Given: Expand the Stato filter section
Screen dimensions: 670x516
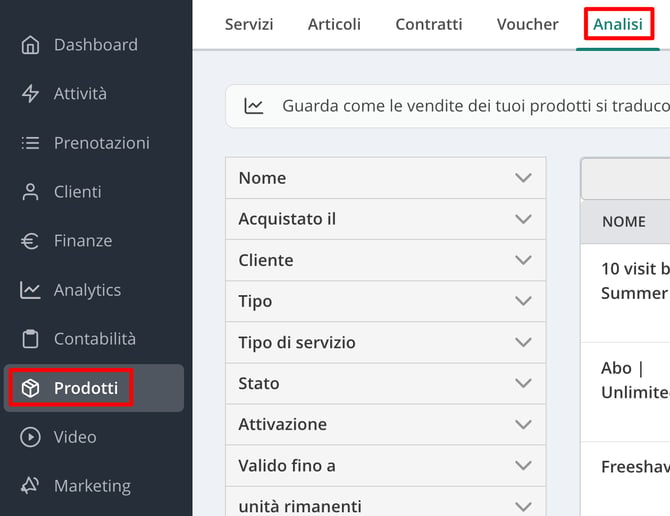Looking at the screenshot, I should coord(385,384).
